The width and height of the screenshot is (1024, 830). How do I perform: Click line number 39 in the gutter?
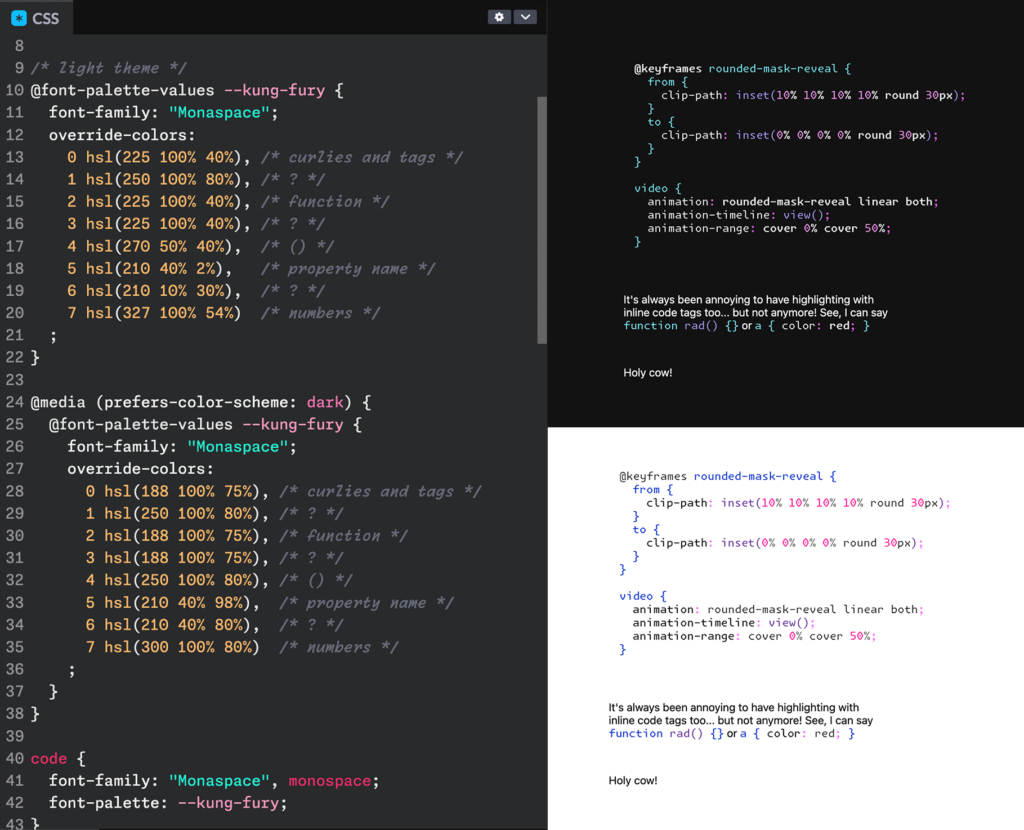[x=14, y=736]
